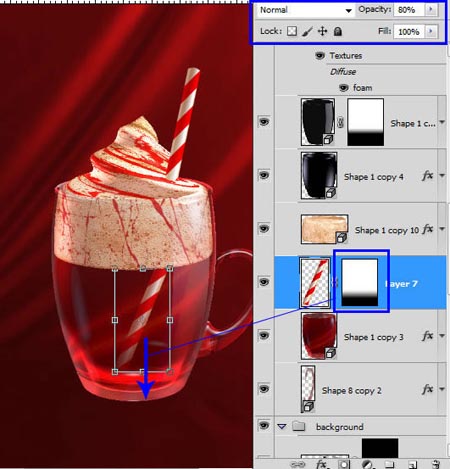
Task: Toggle the eye of Layer 7
Action: [x=264, y=282]
